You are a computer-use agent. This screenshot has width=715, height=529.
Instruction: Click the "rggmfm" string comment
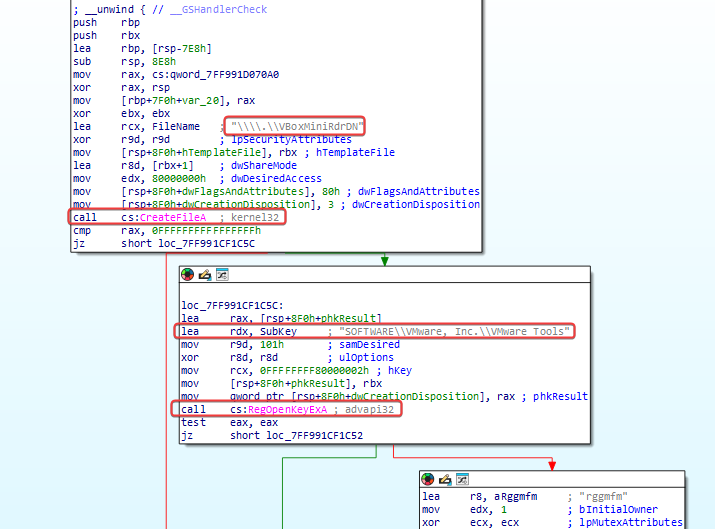[x=603, y=496]
